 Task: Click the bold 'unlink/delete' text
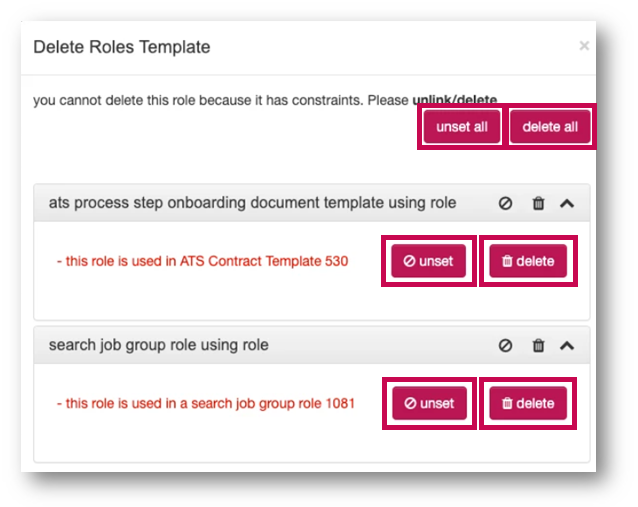454,100
